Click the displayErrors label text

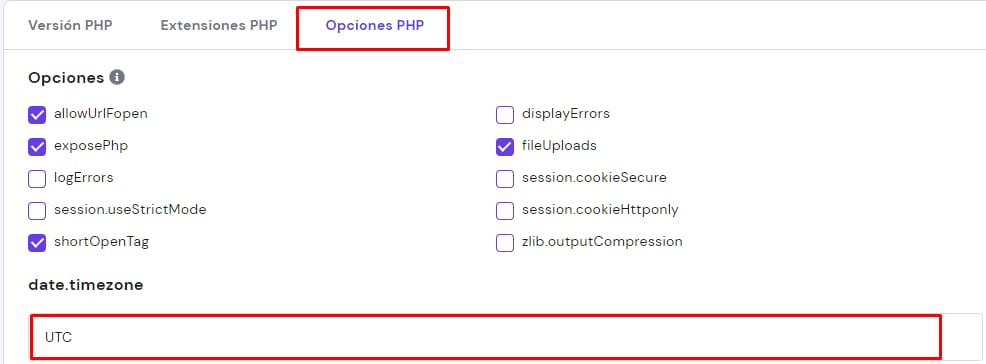point(566,114)
